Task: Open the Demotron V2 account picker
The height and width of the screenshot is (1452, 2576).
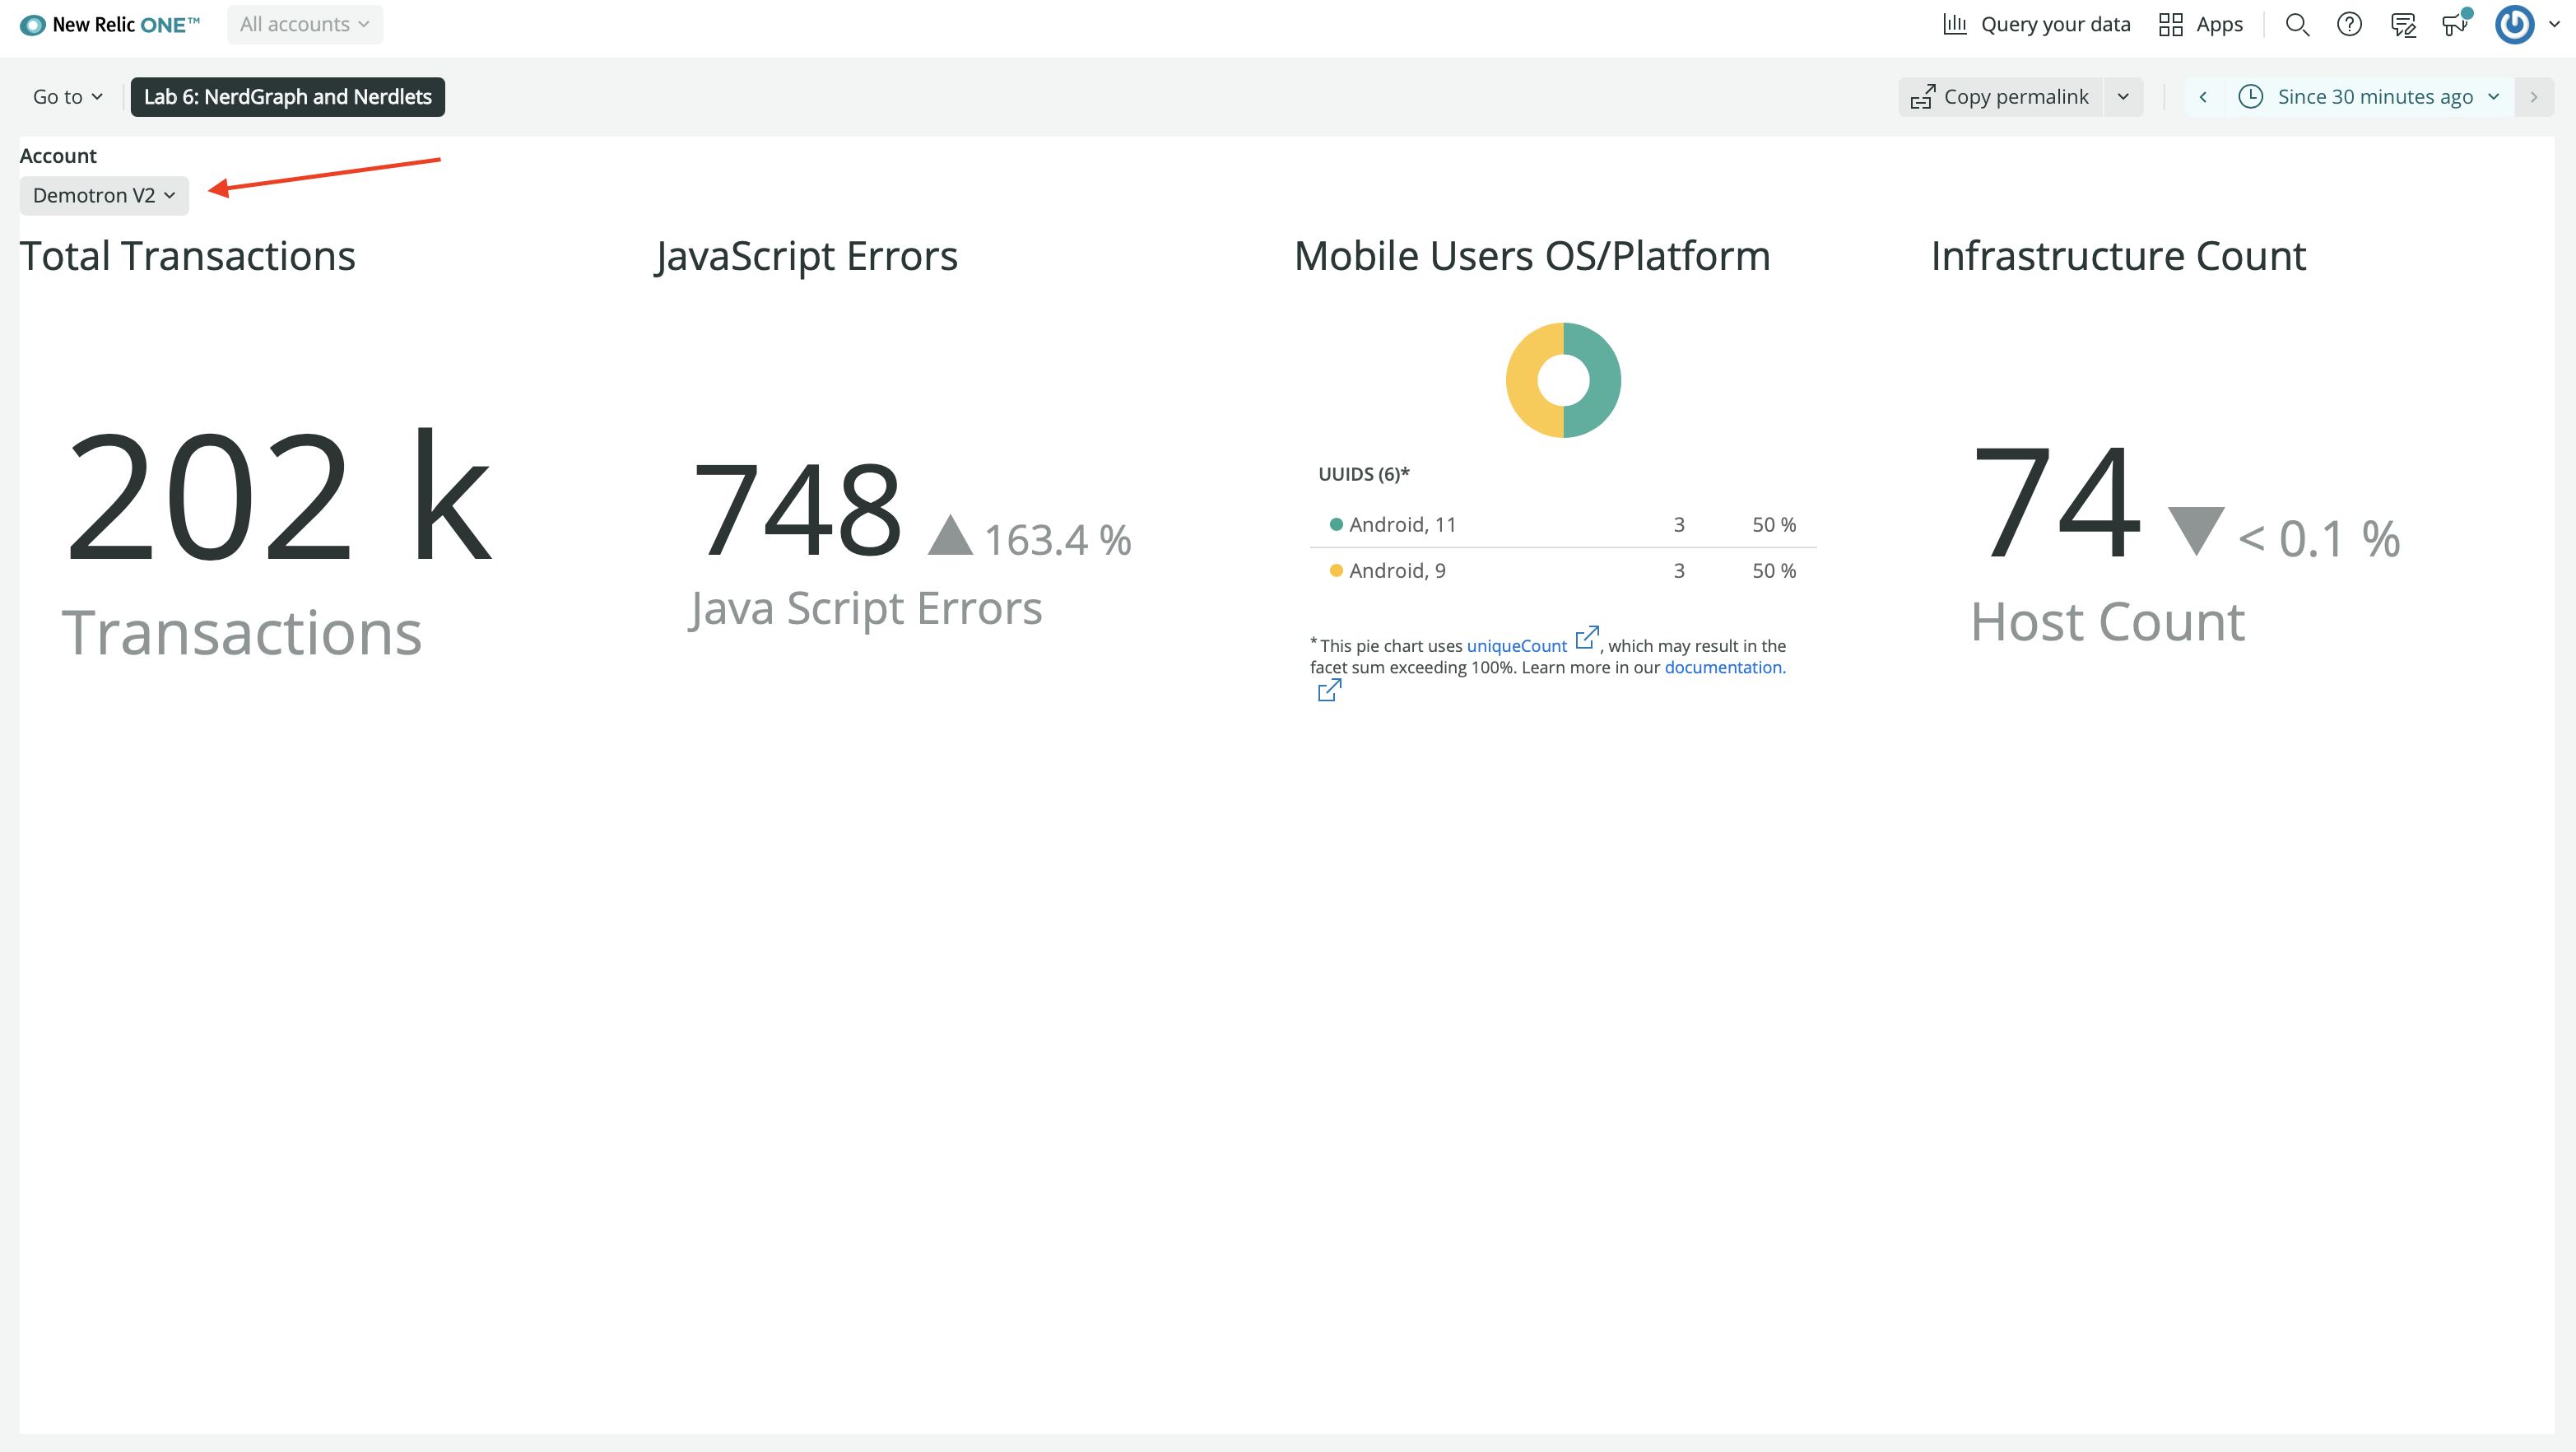Action: (x=104, y=195)
